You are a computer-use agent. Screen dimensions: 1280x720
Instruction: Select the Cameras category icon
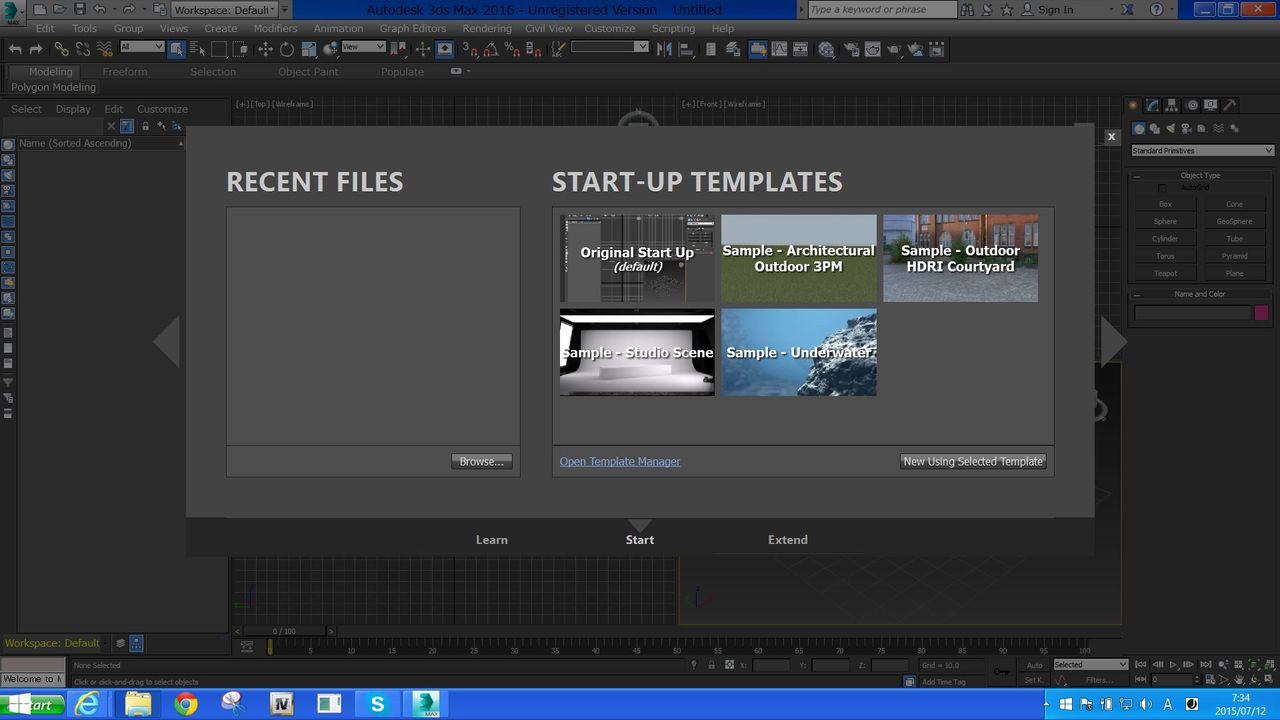(x=1187, y=129)
